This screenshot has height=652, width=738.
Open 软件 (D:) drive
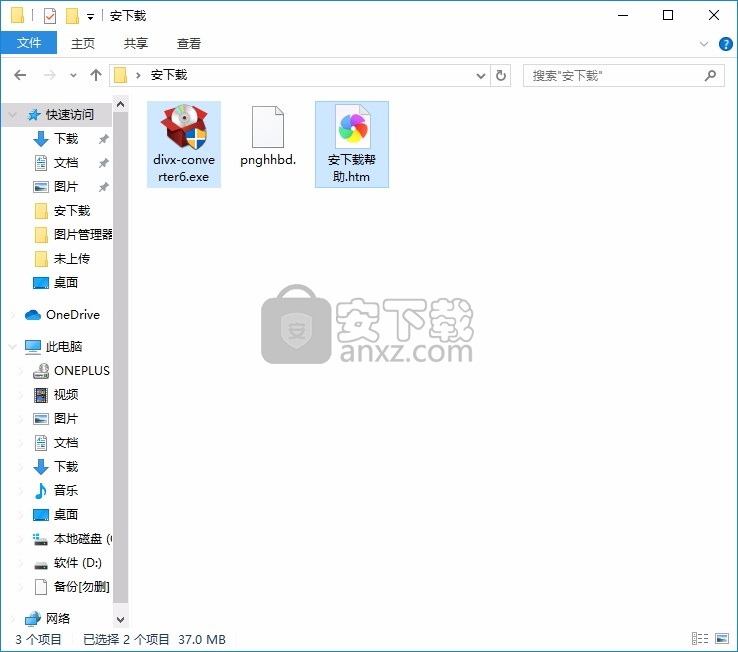coord(78,563)
